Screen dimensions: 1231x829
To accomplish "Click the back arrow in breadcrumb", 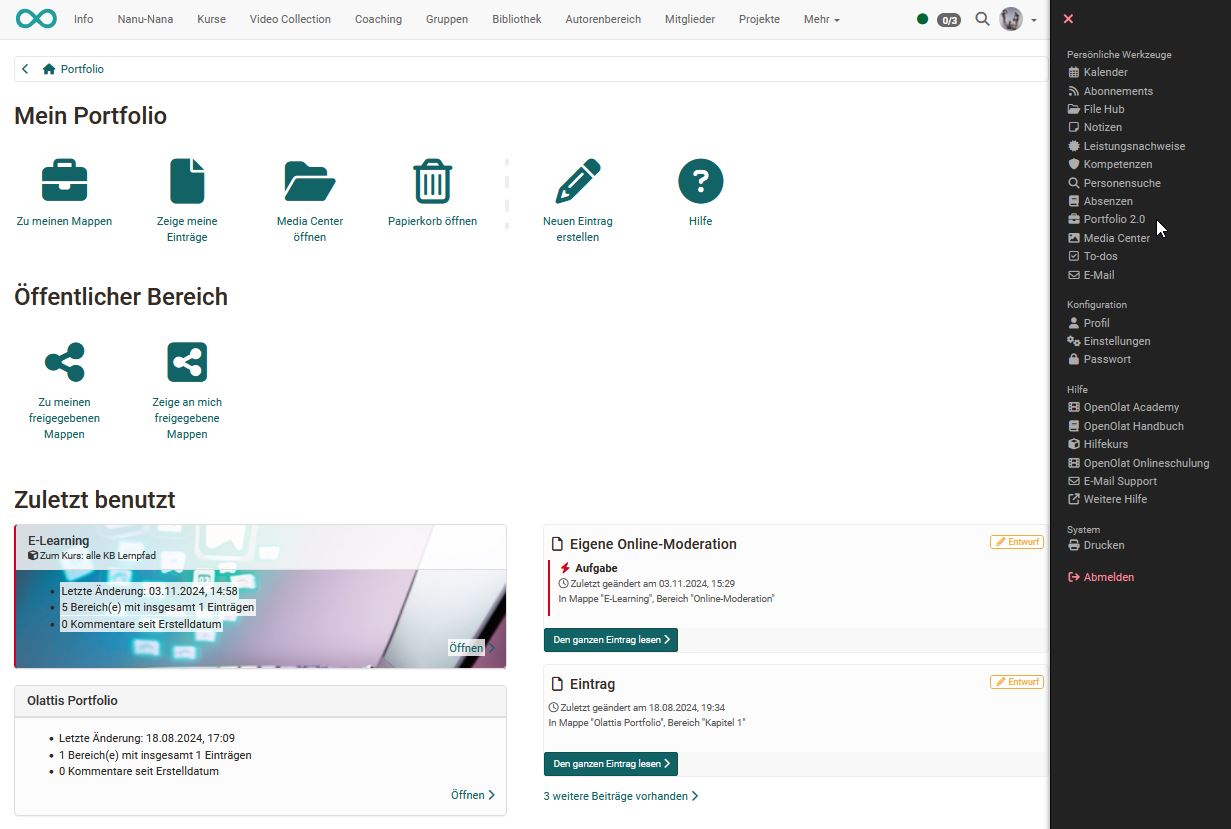I will click(25, 69).
